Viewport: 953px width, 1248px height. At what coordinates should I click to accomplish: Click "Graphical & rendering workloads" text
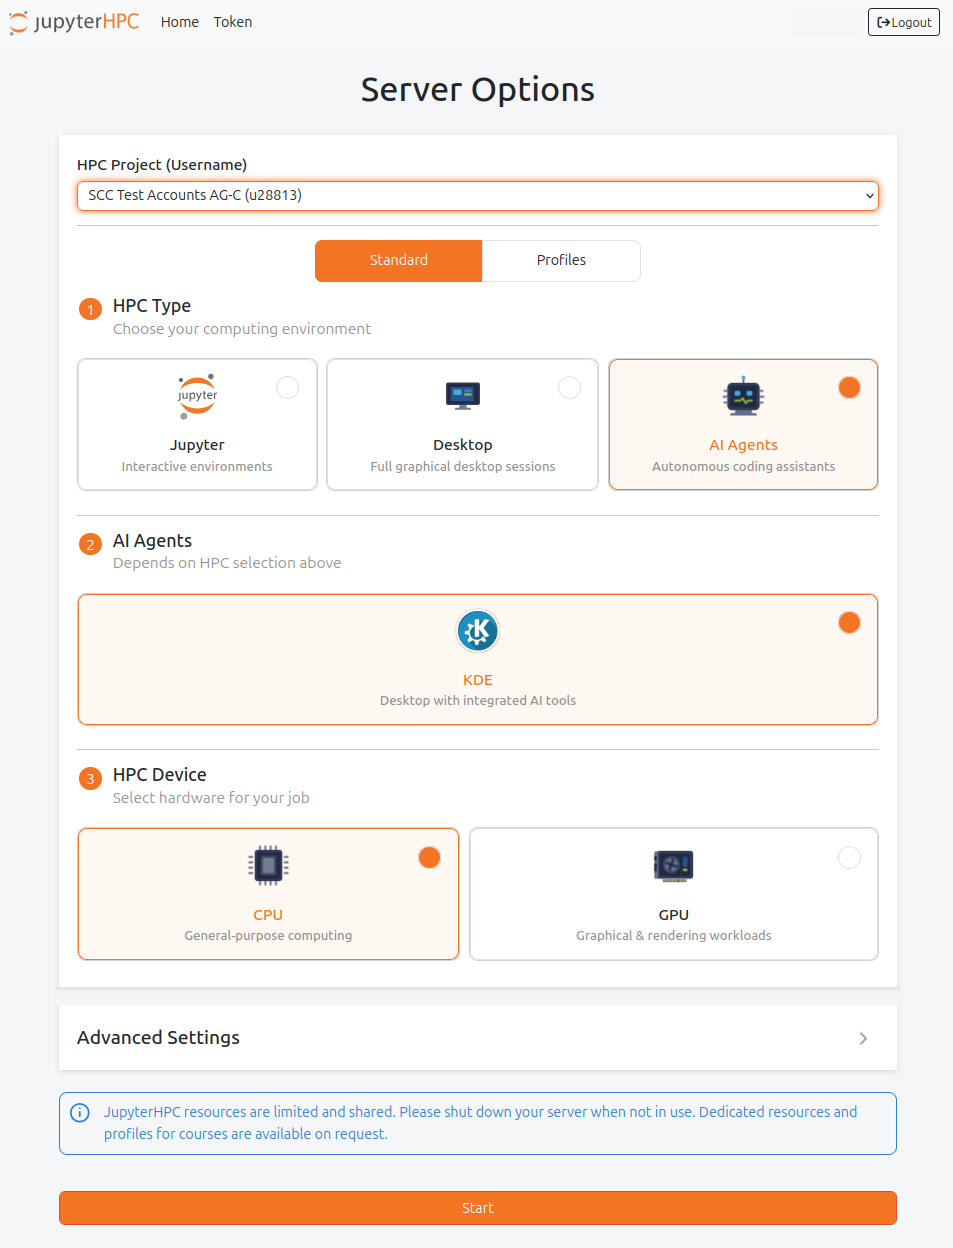[674, 936]
